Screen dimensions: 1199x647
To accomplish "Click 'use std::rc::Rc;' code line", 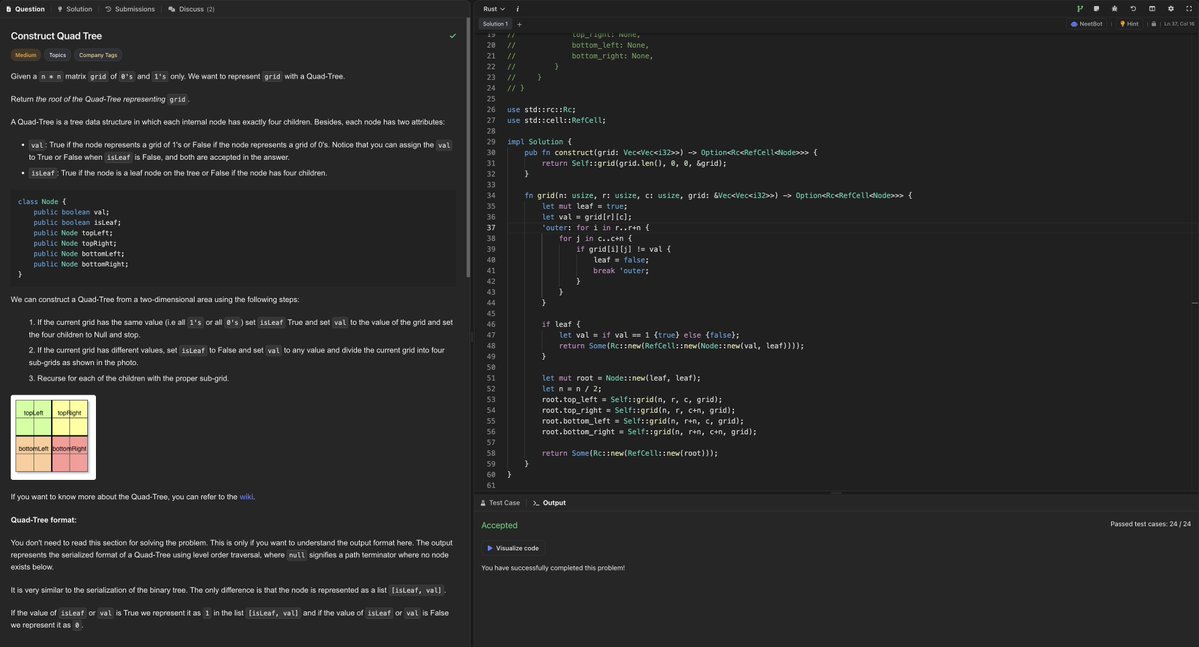I will 541,109.
